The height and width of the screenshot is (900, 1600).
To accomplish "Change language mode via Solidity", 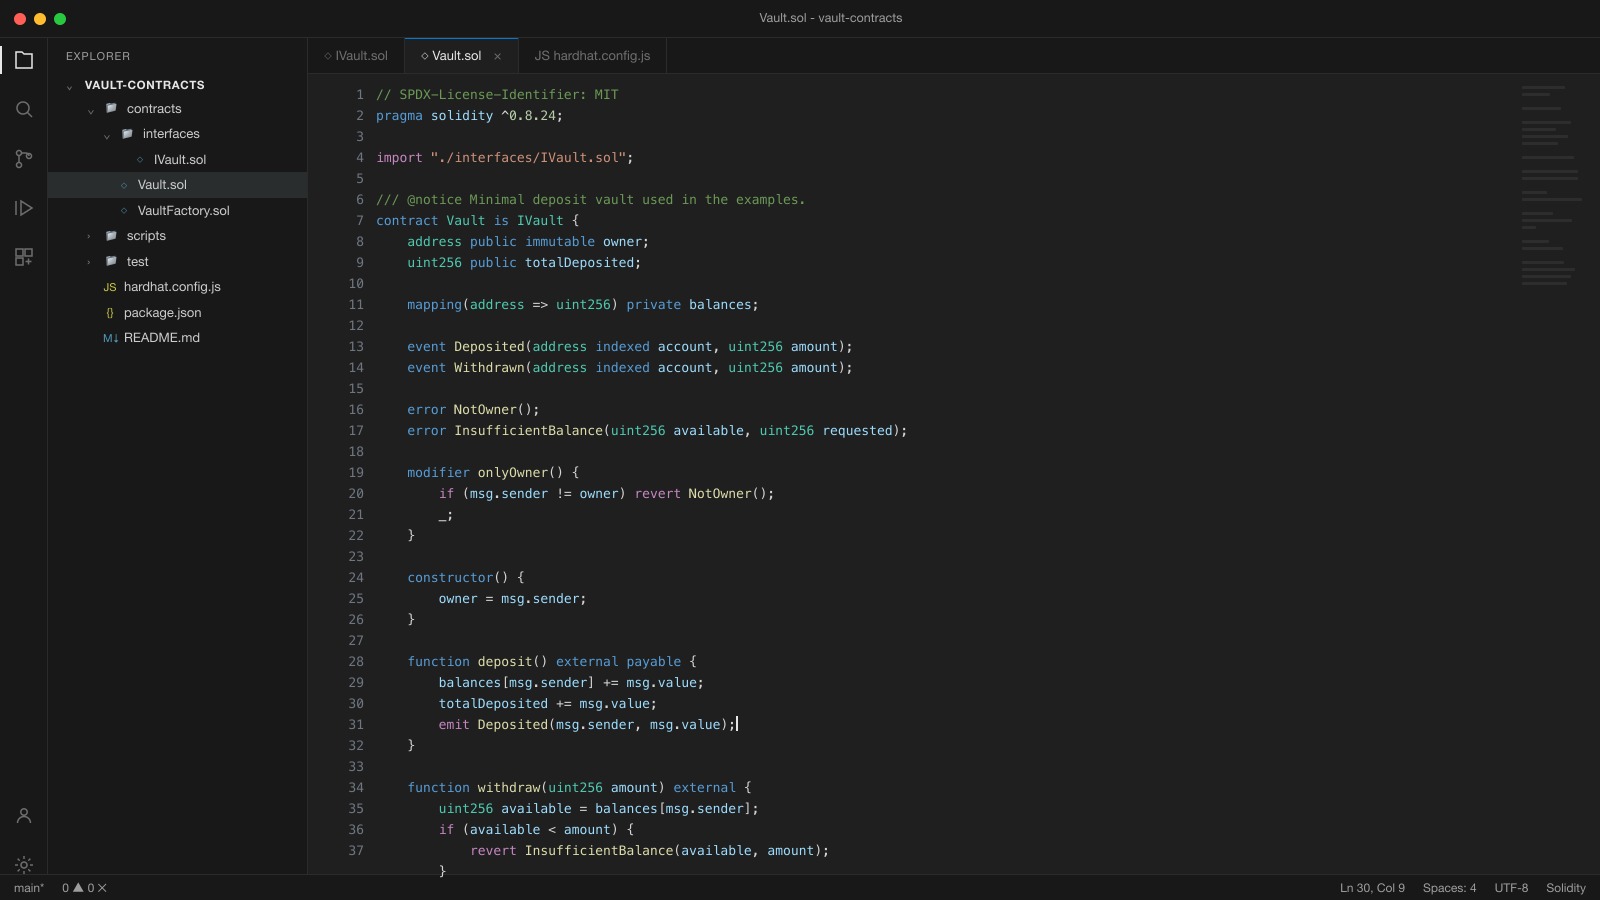I will (1565, 888).
